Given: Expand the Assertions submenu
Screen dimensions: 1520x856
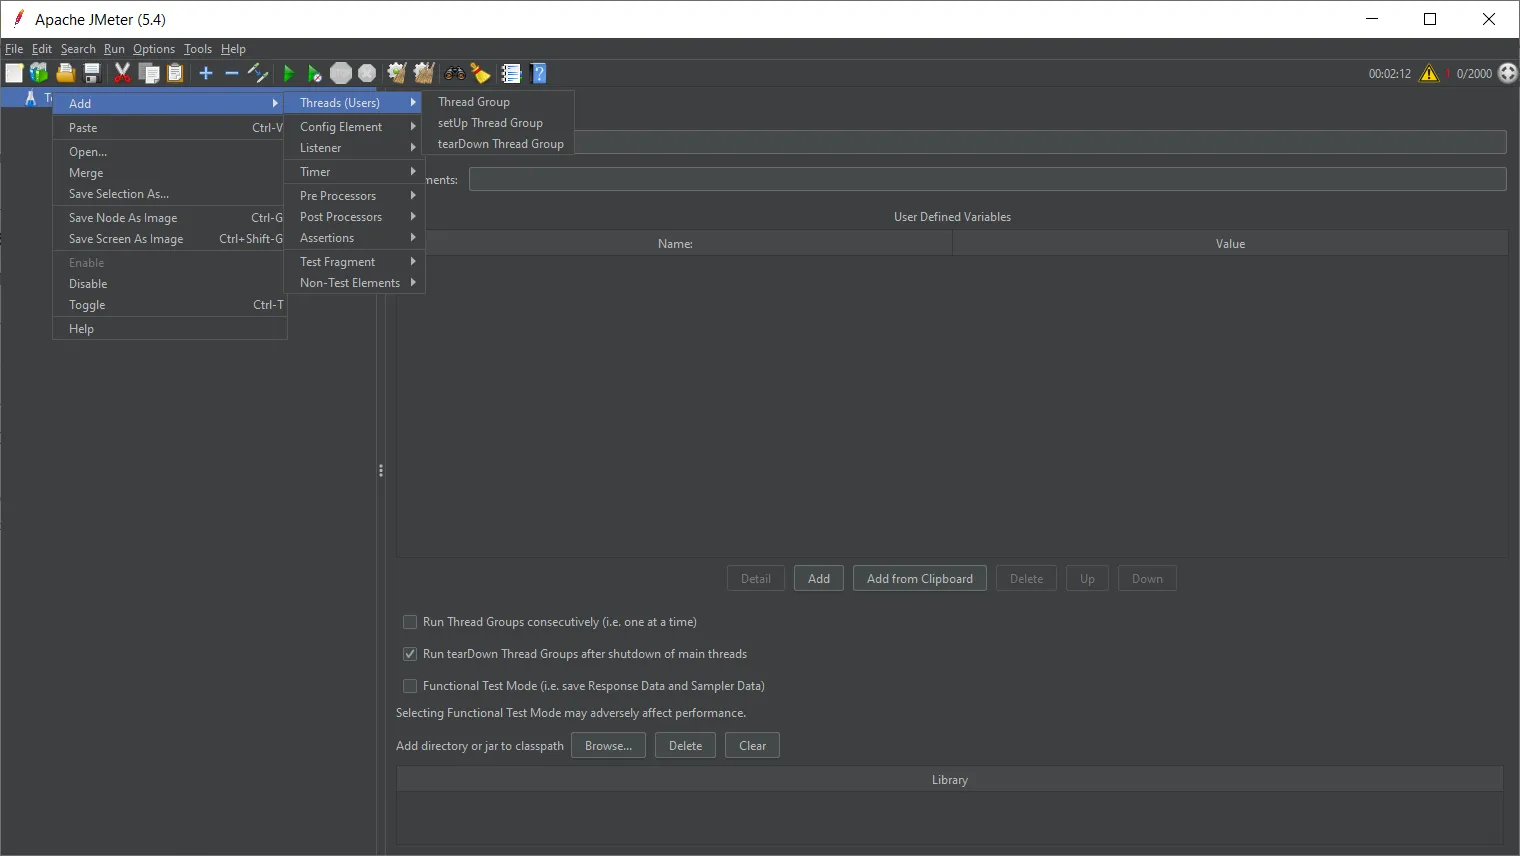Looking at the screenshot, I should click(x=355, y=238).
